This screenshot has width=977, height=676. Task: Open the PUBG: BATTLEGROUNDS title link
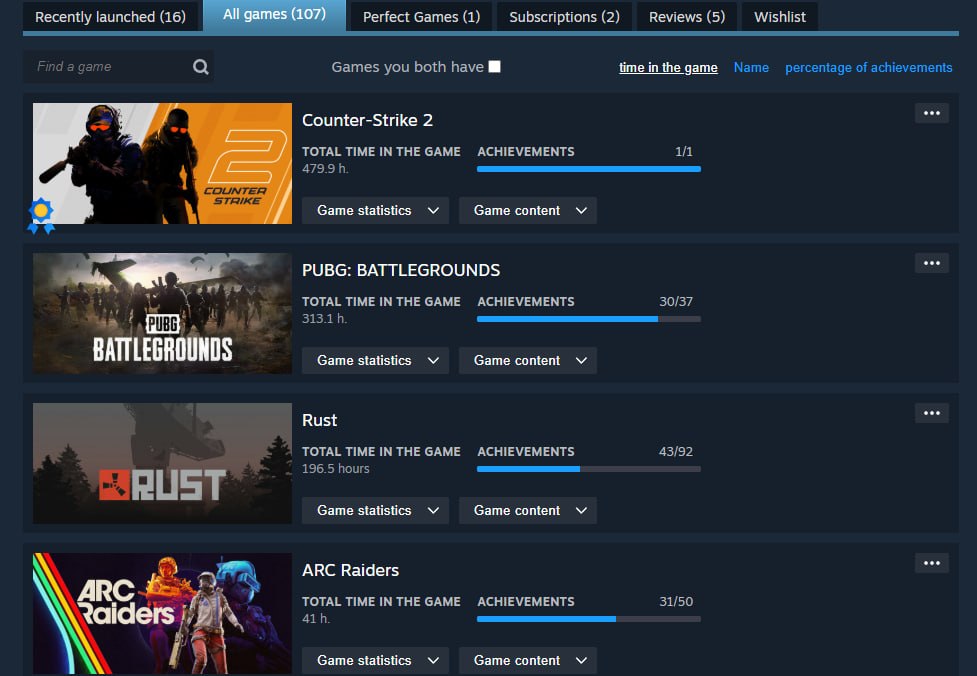(401, 270)
